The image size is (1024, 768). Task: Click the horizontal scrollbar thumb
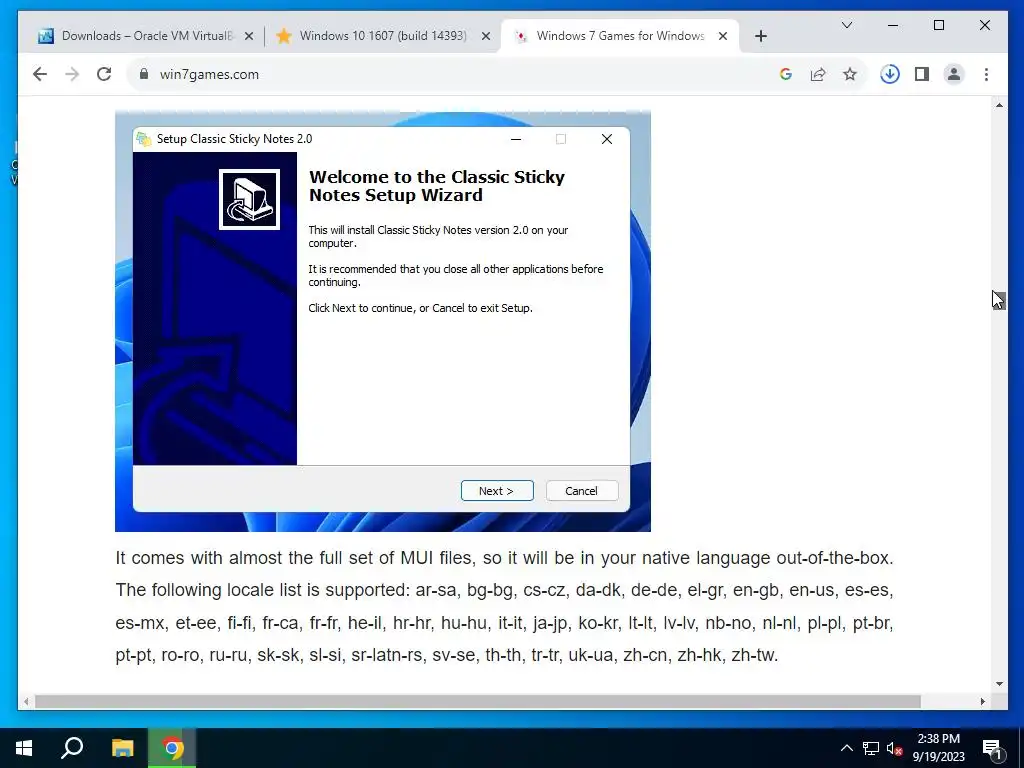[477, 701]
